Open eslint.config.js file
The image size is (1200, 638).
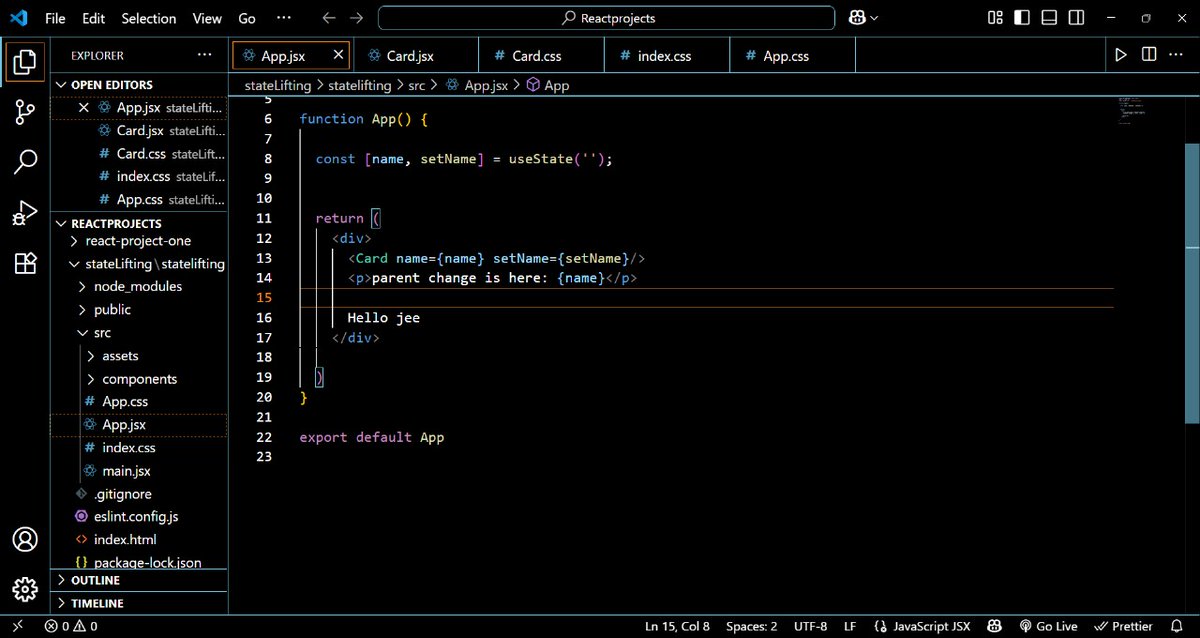139,517
